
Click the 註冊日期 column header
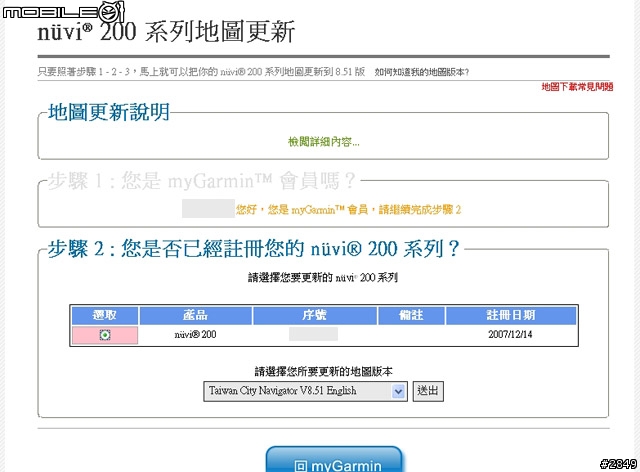[x=511, y=315]
